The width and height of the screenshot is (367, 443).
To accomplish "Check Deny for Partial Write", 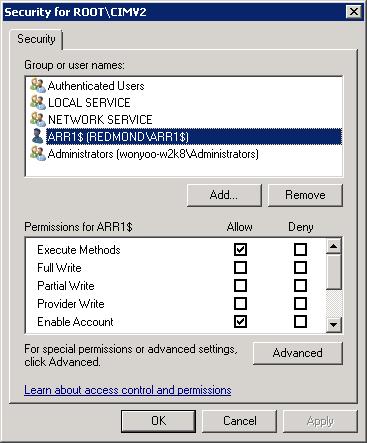I will (300, 285).
